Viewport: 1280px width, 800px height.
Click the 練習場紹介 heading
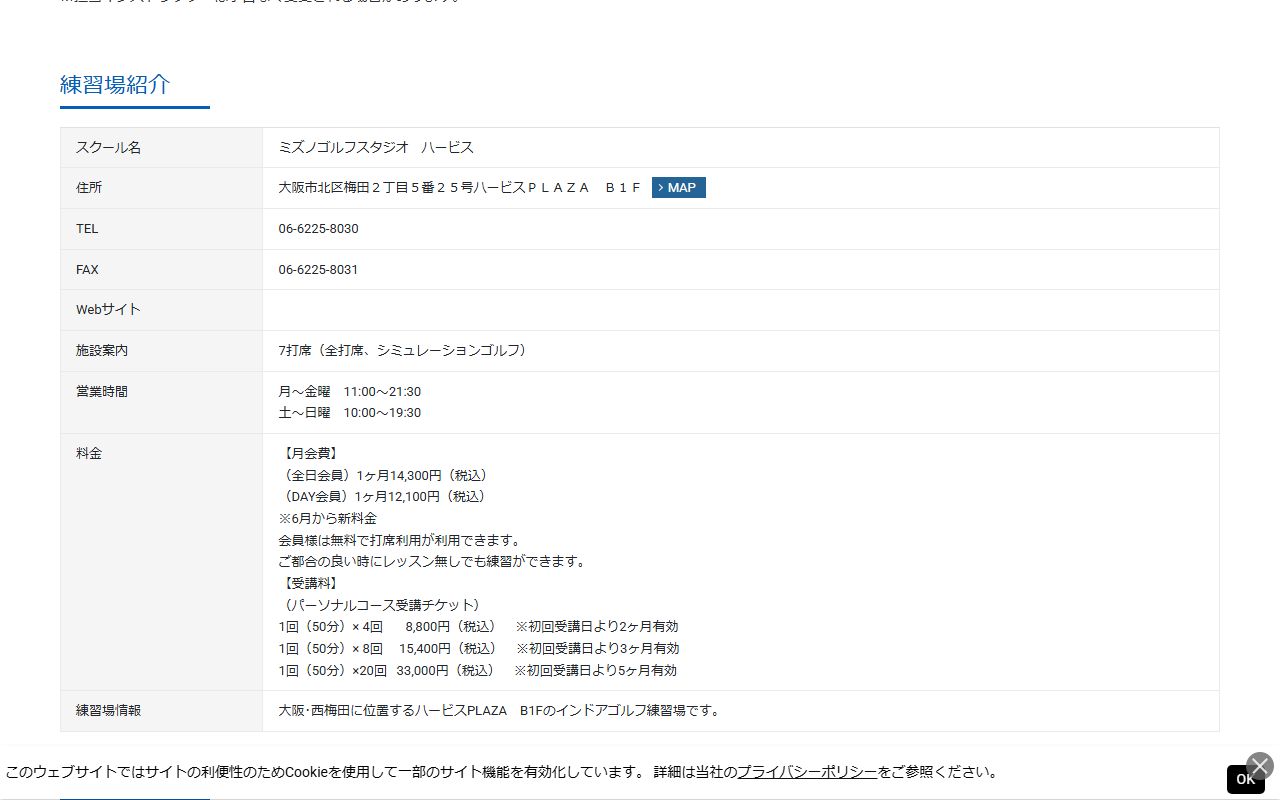point(115,85)
